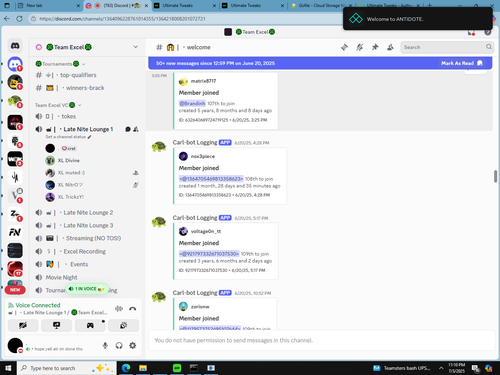Click own user avatar in user panel
The height and width of the screenshot is (375, 500).
pyautogui.click(x=15, y=345)
